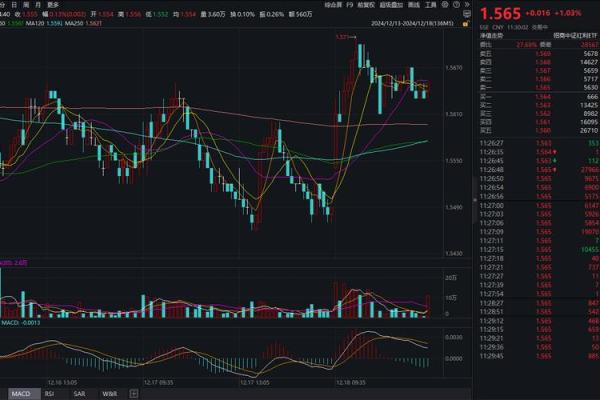Click the MACD value label above indicator pane
Image resolution: width=600 pixels, height=400 pixels.
coord(21,323)
